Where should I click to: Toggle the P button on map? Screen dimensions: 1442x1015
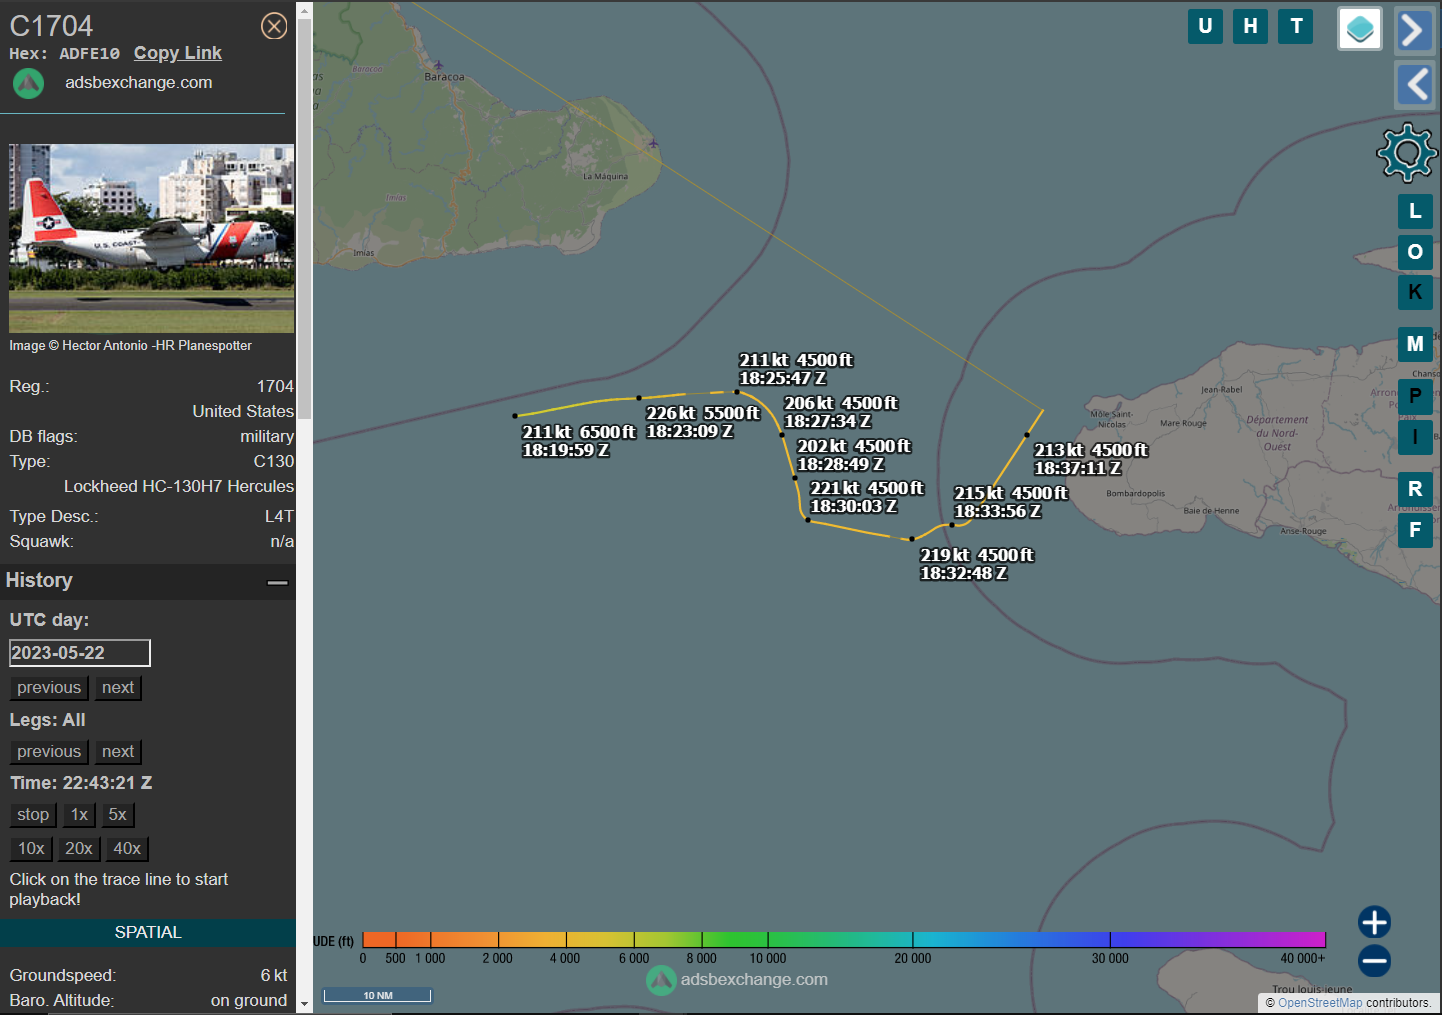click(x=1415, y=396)
